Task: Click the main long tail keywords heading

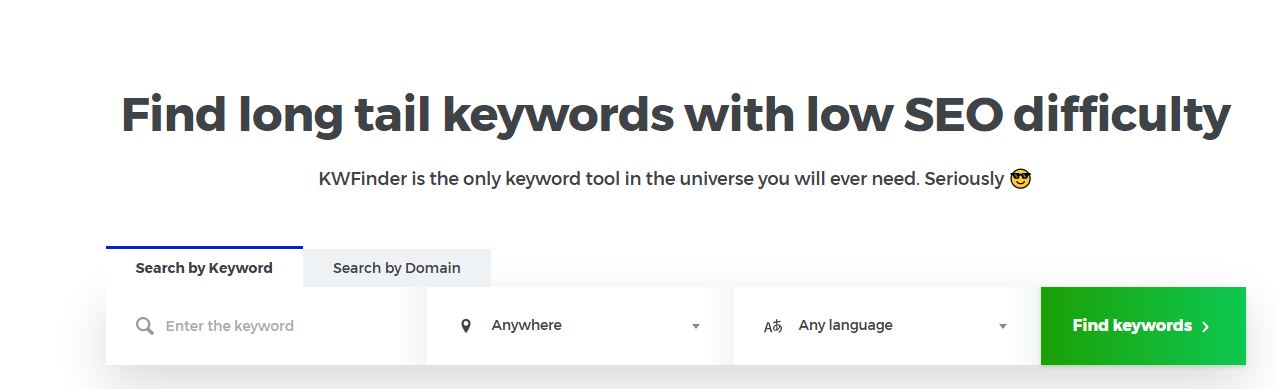Action: coord(675,115)
